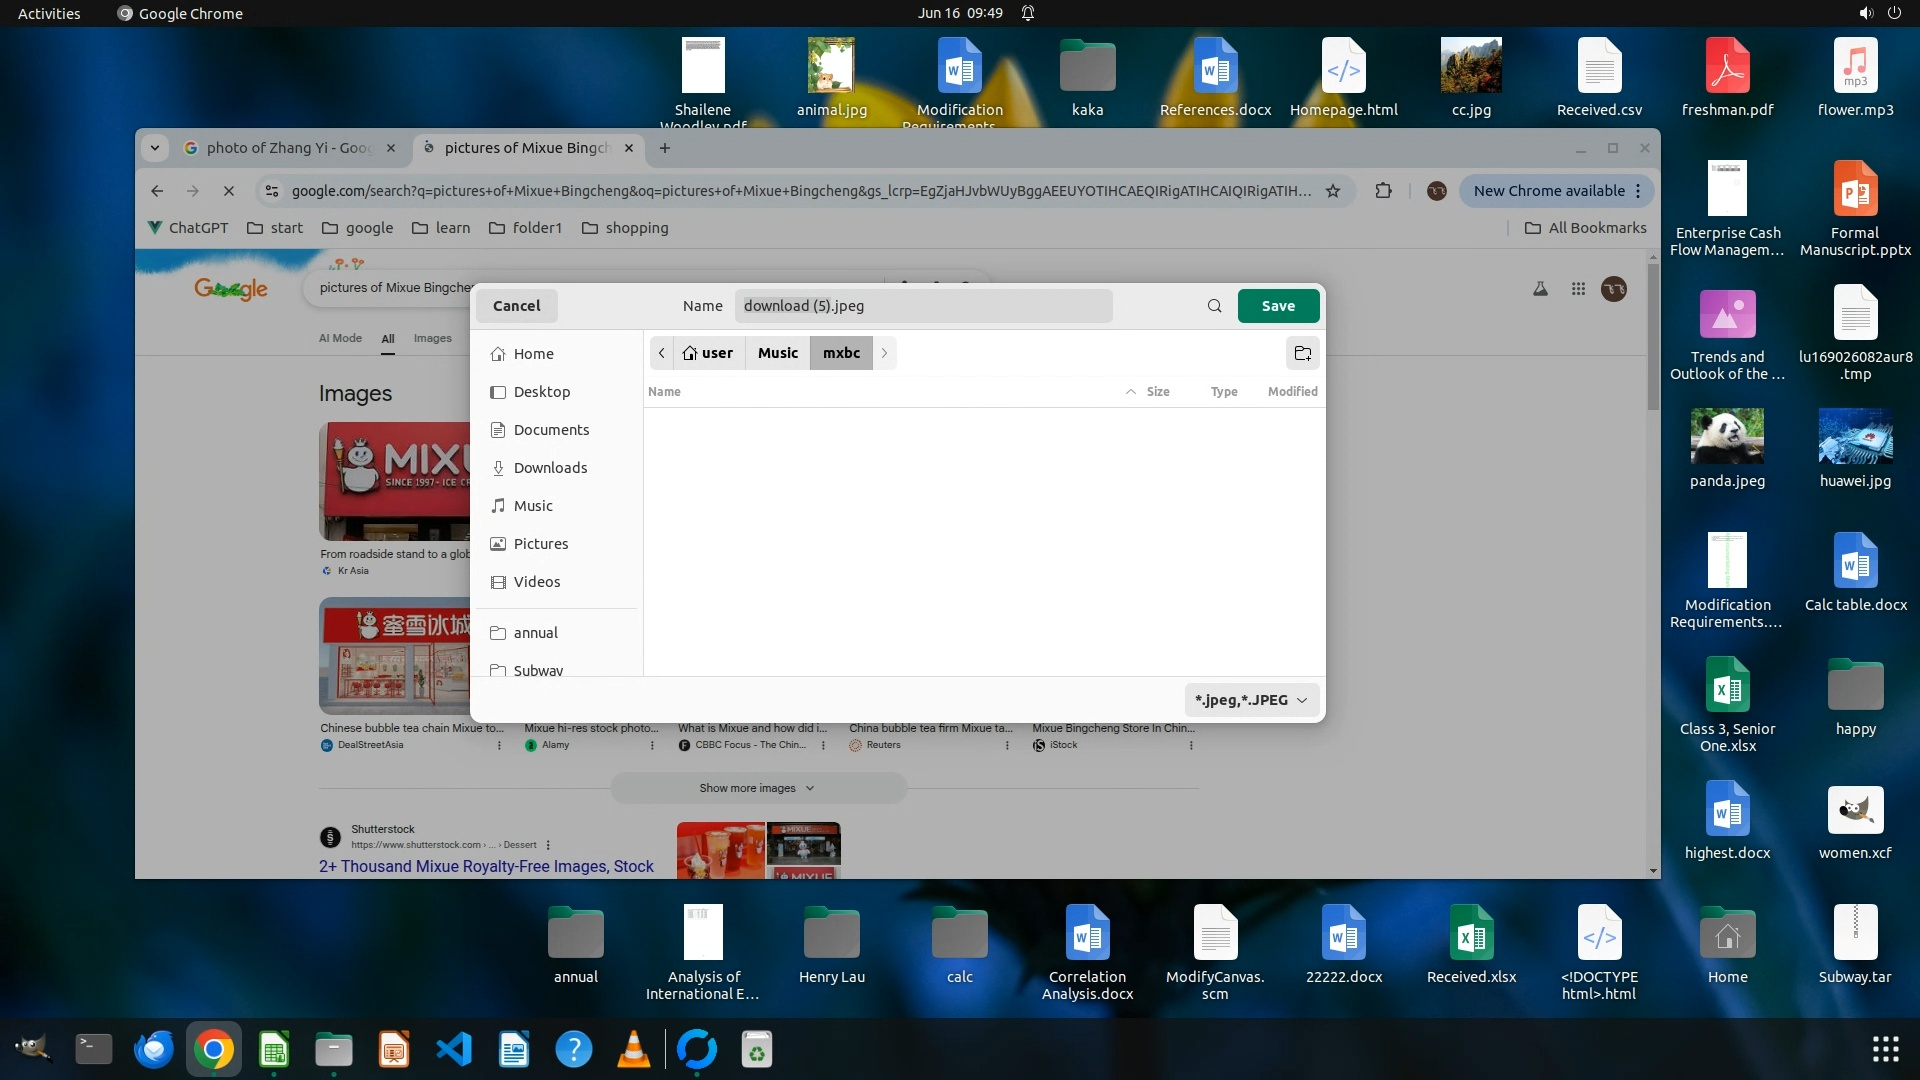
Task: Open the Chrome extensions puzzle icon
Action: (1383, 191)
